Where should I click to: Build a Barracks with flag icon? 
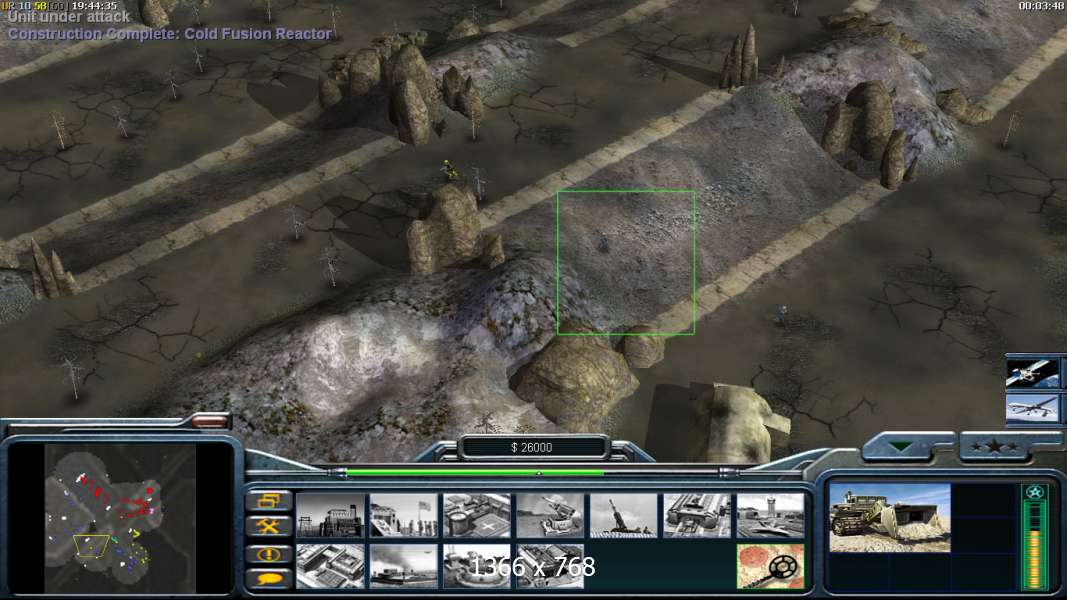click(x=404, y=516)
